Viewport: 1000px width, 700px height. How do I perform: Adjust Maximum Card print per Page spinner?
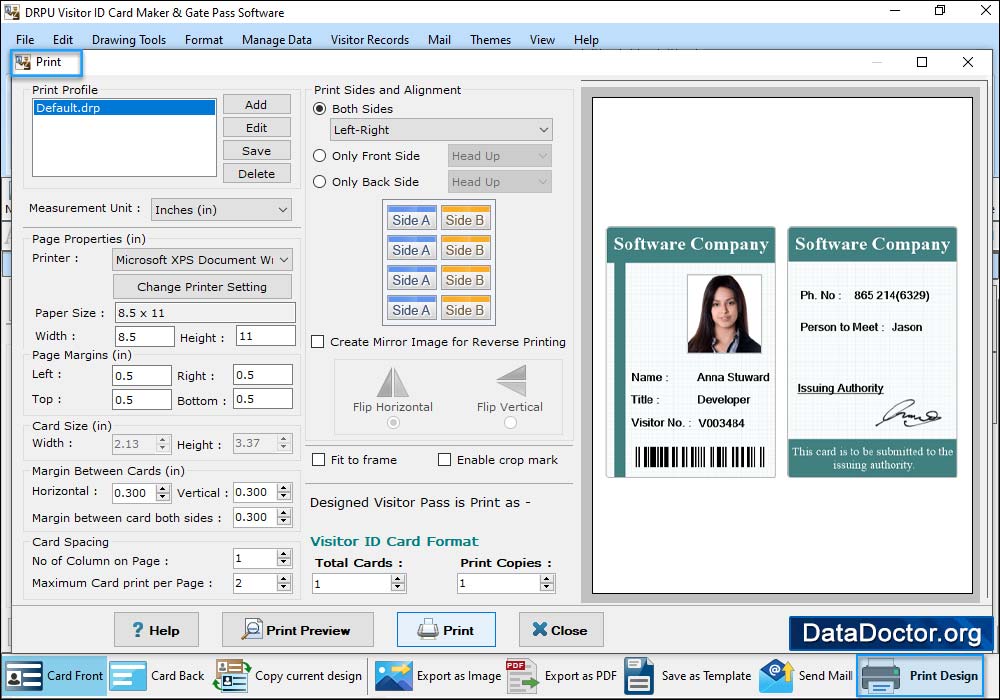click(284, 583)
